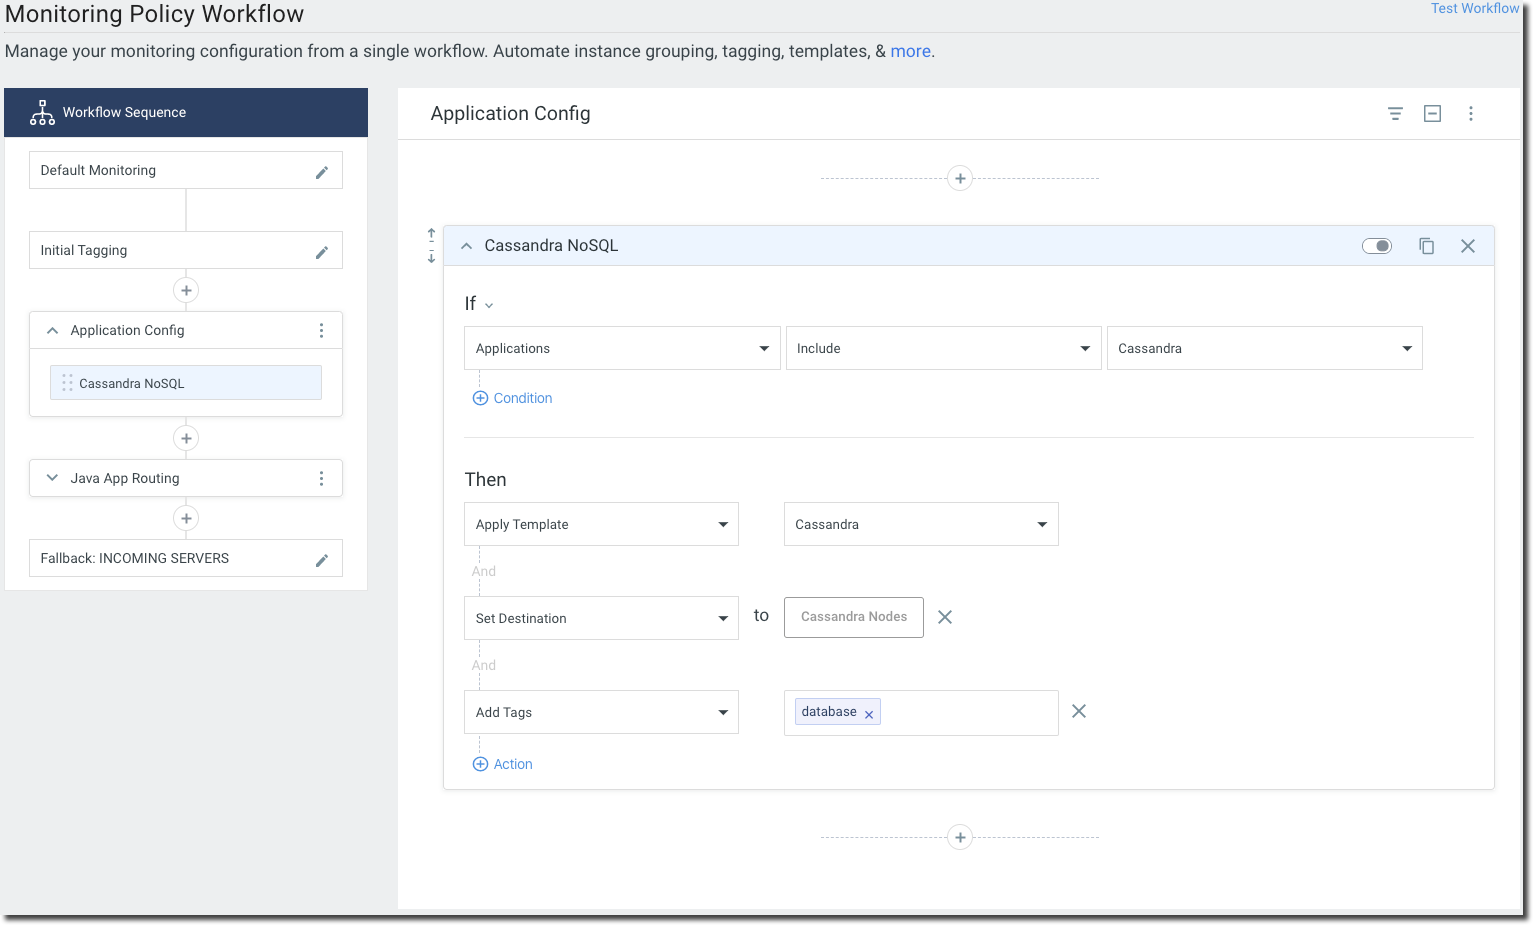Select Cassandra NoSQL in workflow sequence
Image resolution: width=1533 pixels, height=925 pixels.
click(186, 383)
